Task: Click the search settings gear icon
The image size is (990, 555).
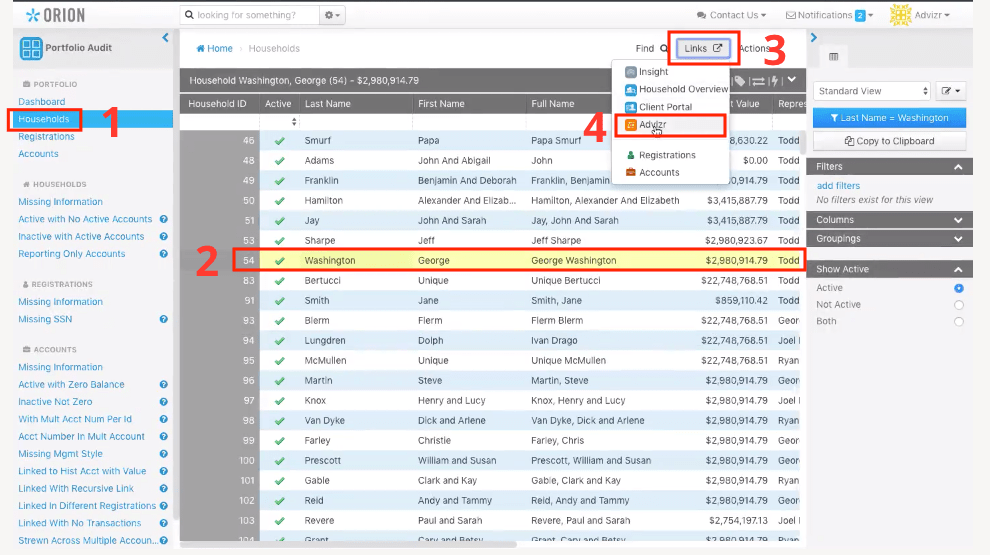Action: pos(332,15)
